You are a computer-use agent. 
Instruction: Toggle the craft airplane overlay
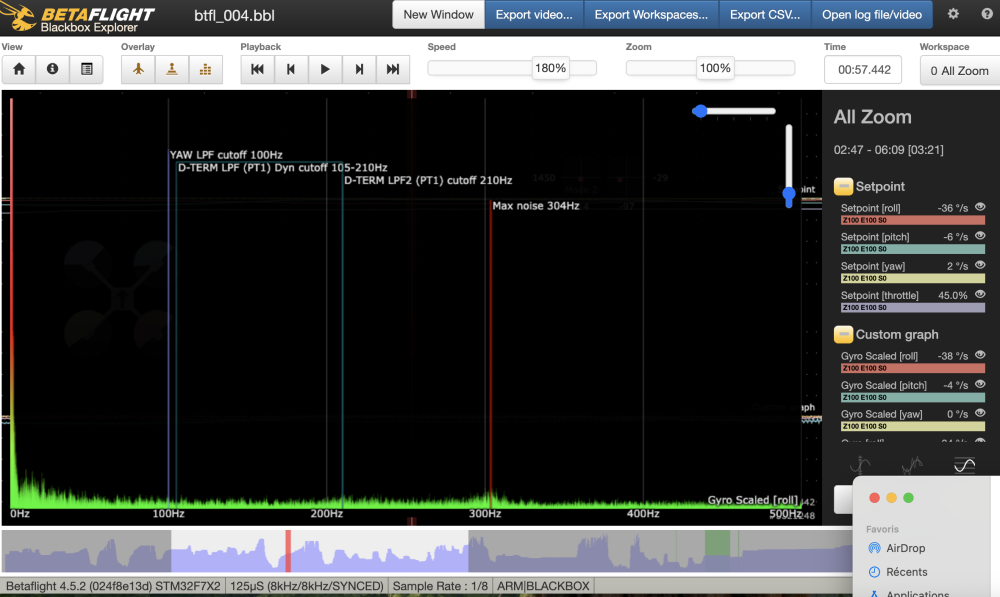139,69
